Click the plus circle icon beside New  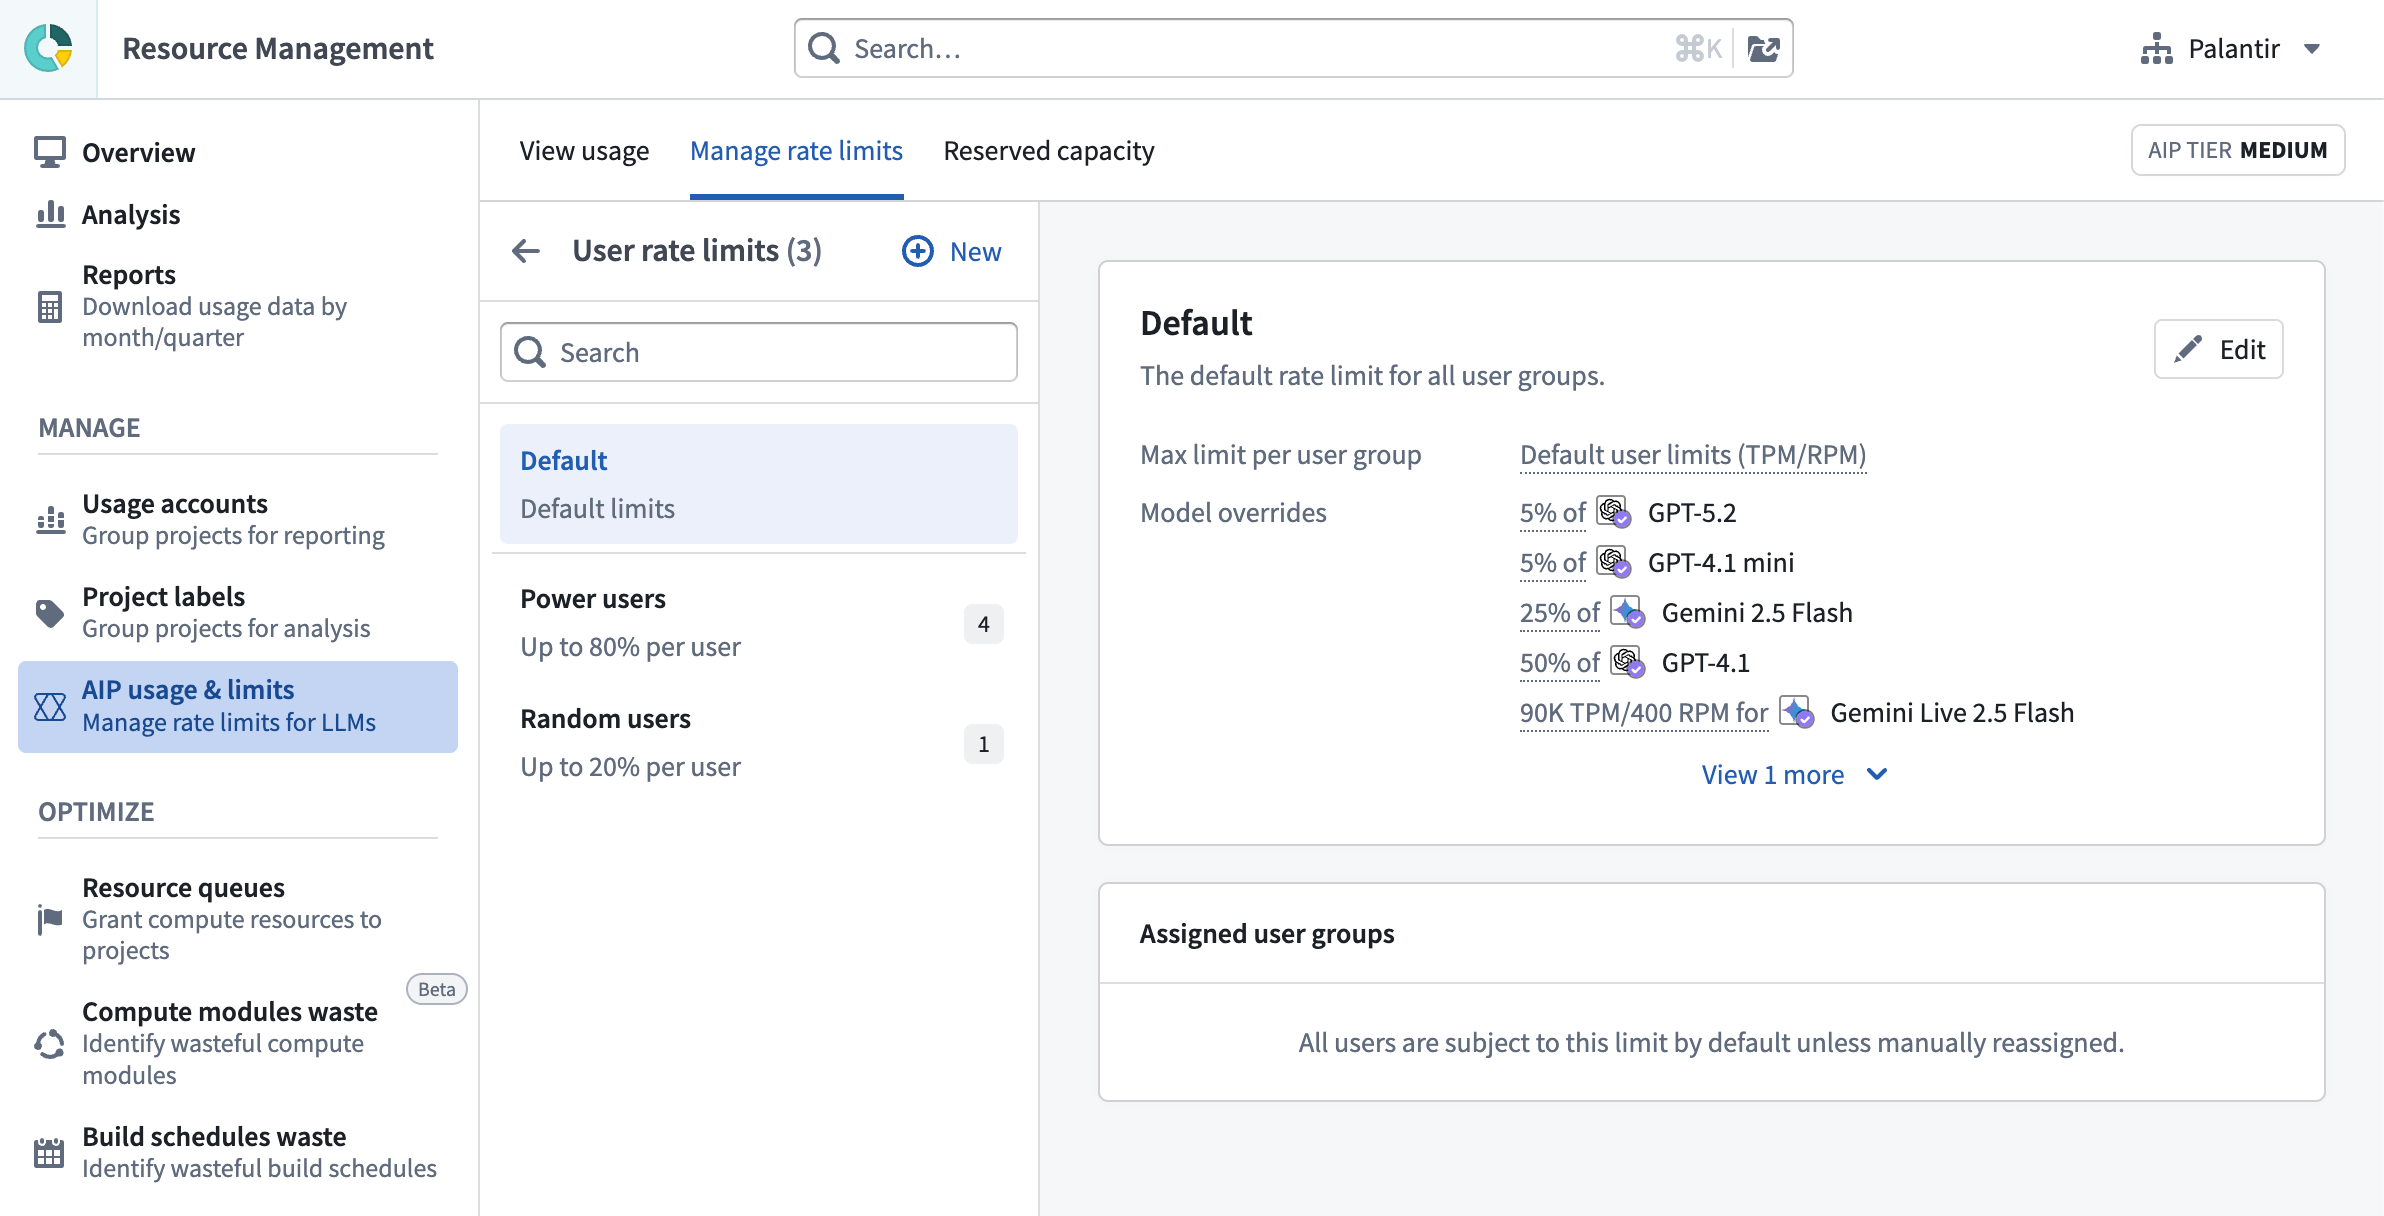pyautogui.click(x=918, y=251)
